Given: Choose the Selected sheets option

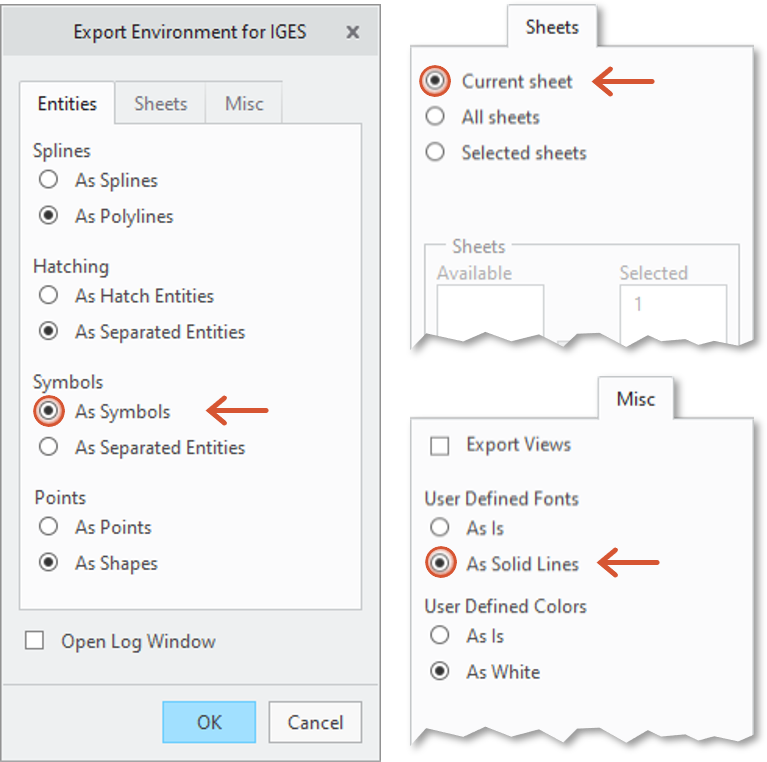Looking at the screenshot, I should [435, 153].
